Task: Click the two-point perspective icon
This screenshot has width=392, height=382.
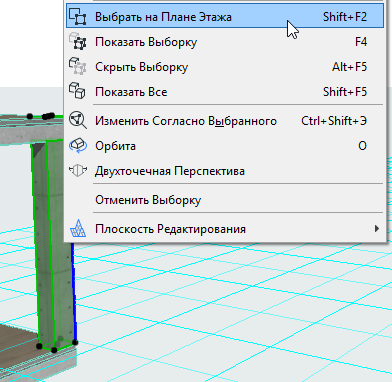Action: pyautogui.click(x=78, y=171)
